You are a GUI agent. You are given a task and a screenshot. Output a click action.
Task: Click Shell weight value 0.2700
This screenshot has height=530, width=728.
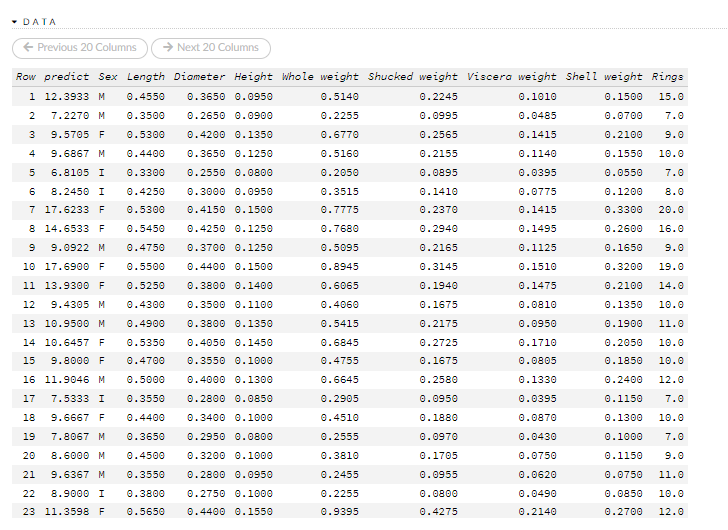click(624, 512)
